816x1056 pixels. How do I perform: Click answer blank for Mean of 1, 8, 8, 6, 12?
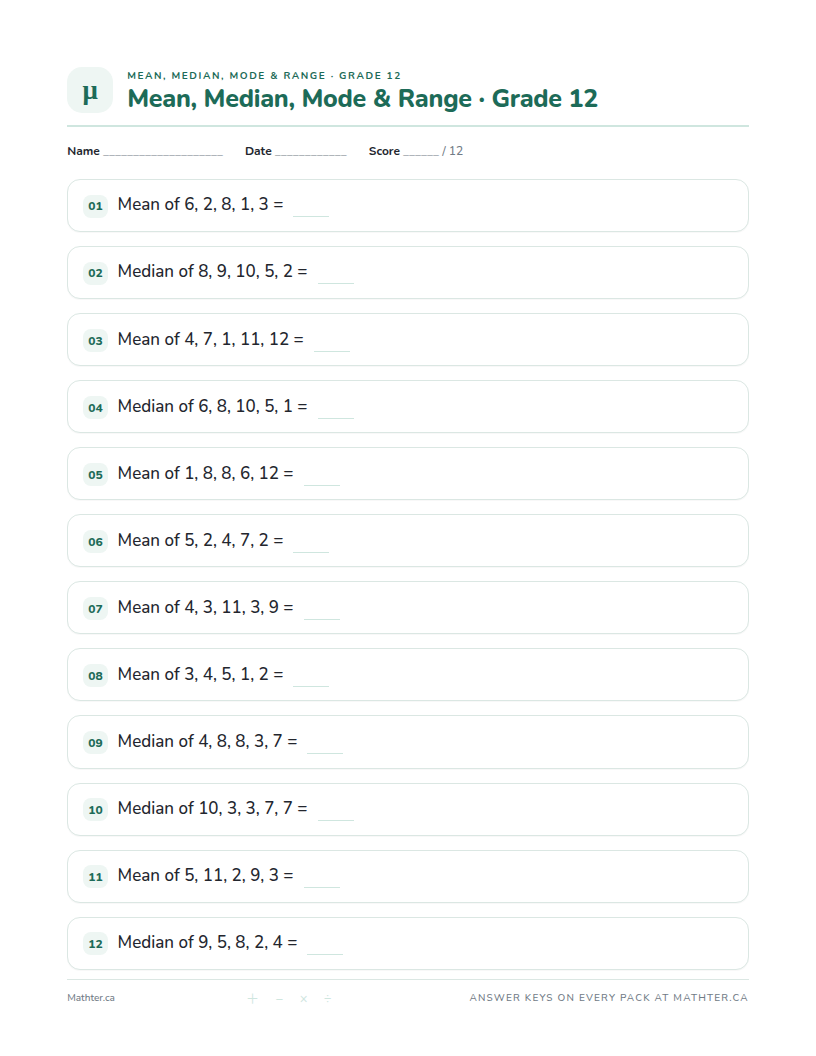tap(322, 484)
